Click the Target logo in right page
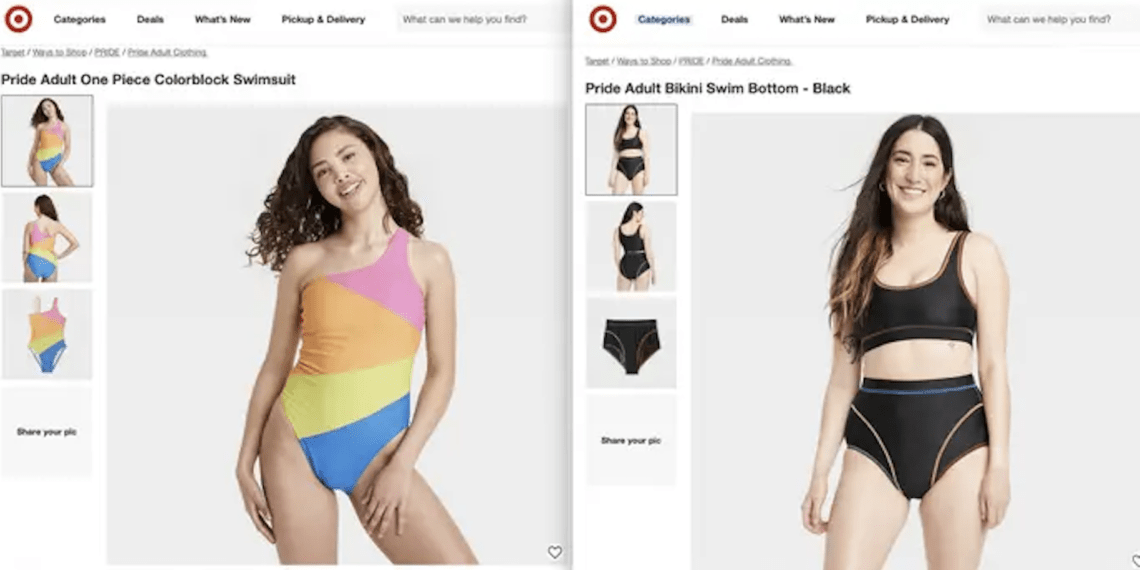 tap(603, 19)
